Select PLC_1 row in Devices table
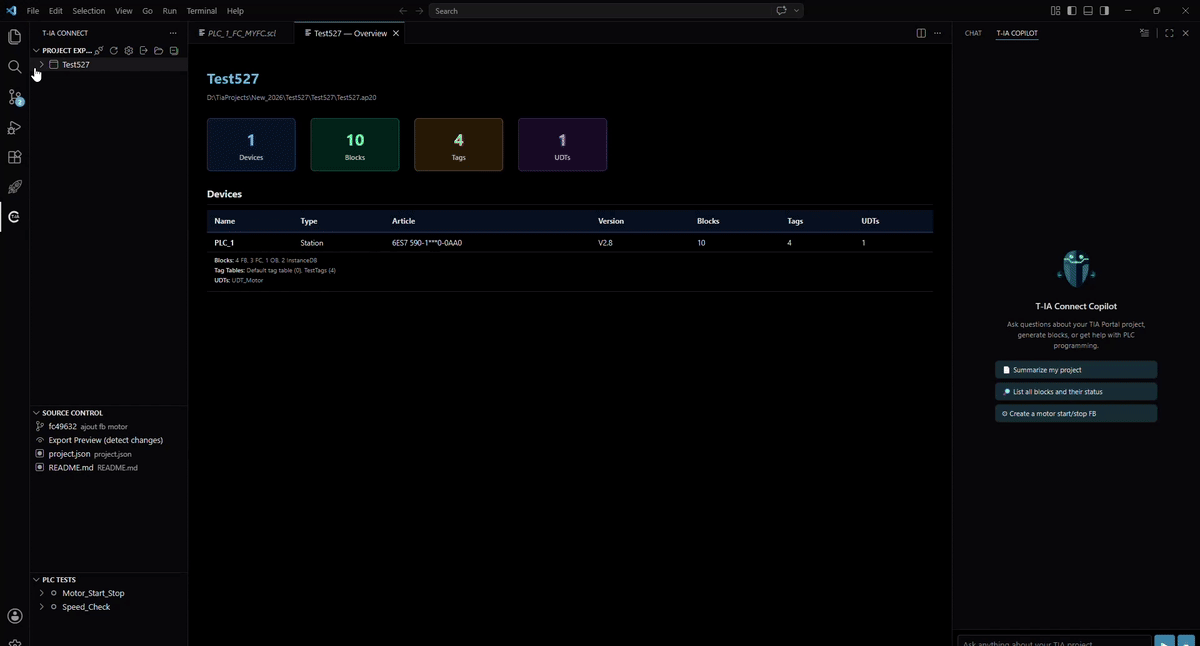Screen dimensions: 1200x646 pyautogui.click(x=570, y=243)
